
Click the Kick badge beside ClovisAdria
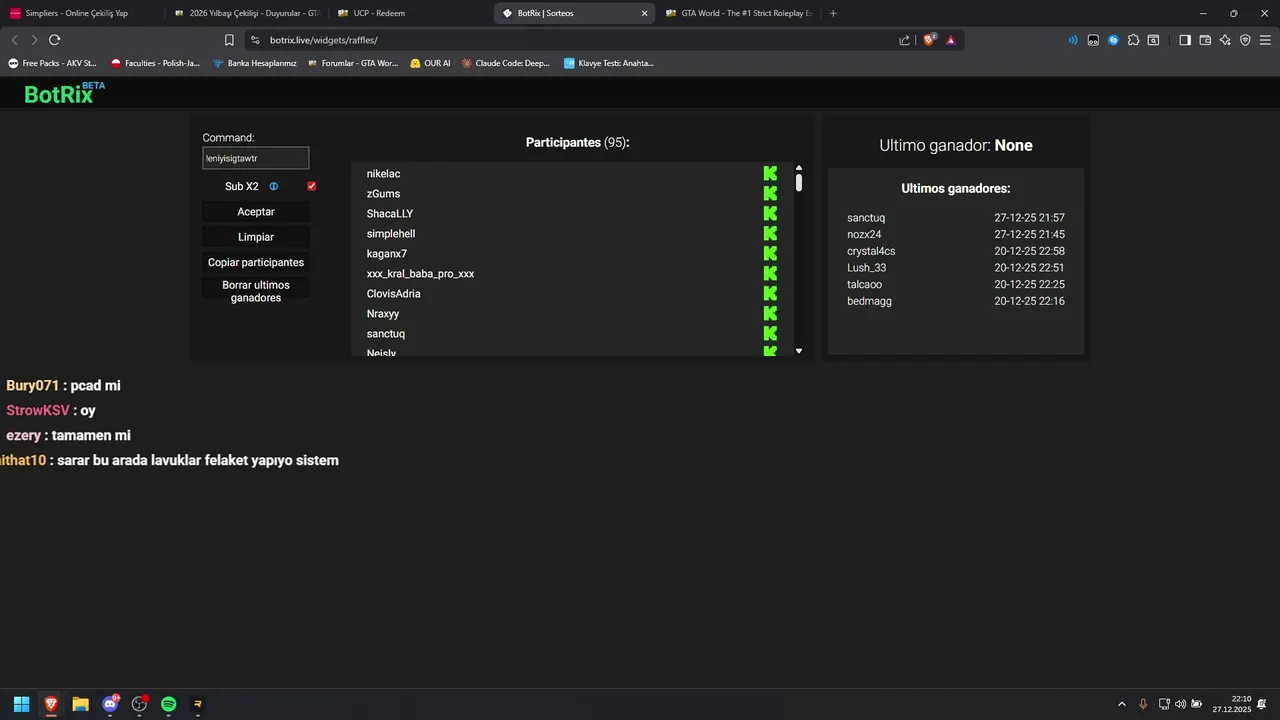click(x=770, y=294)
